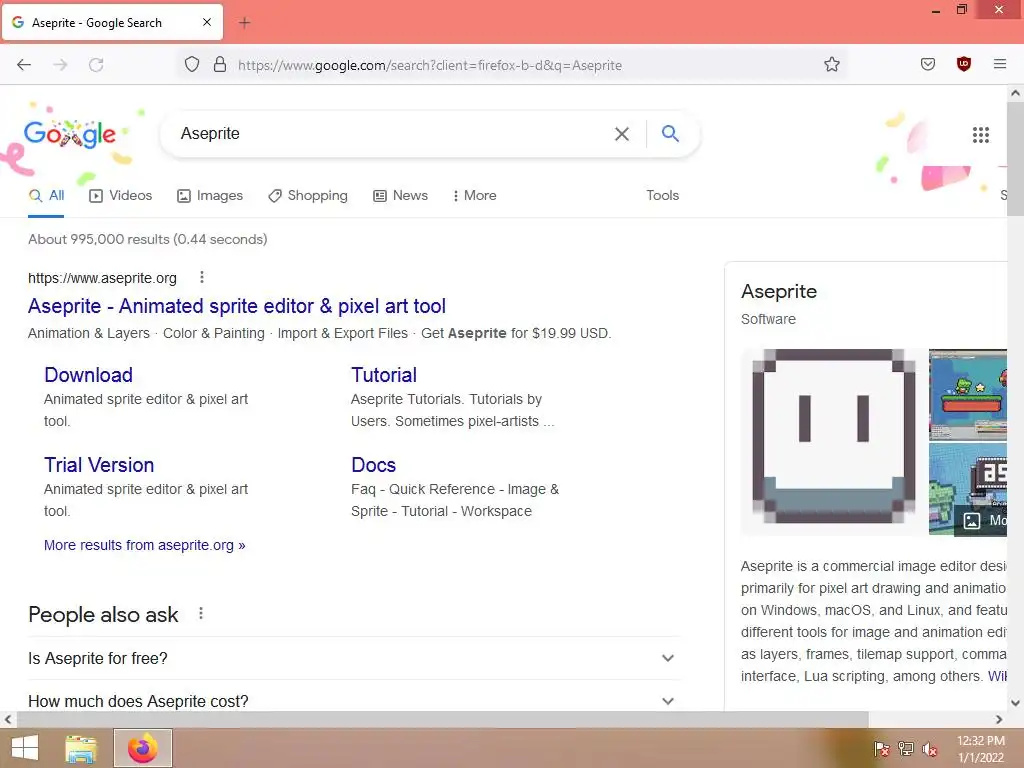Click the horizontal scrollbar right arrow
Screen dimensions: 1024x768
[x=999, y=719]
